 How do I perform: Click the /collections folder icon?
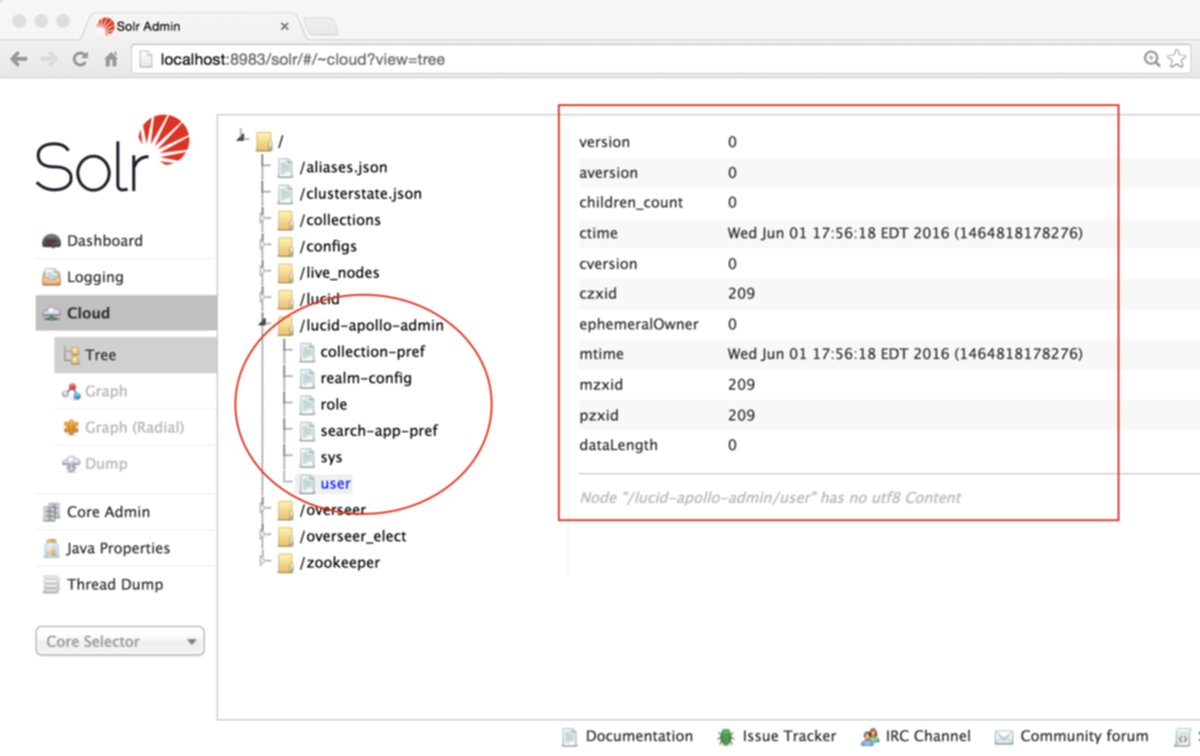click(285, 220)
